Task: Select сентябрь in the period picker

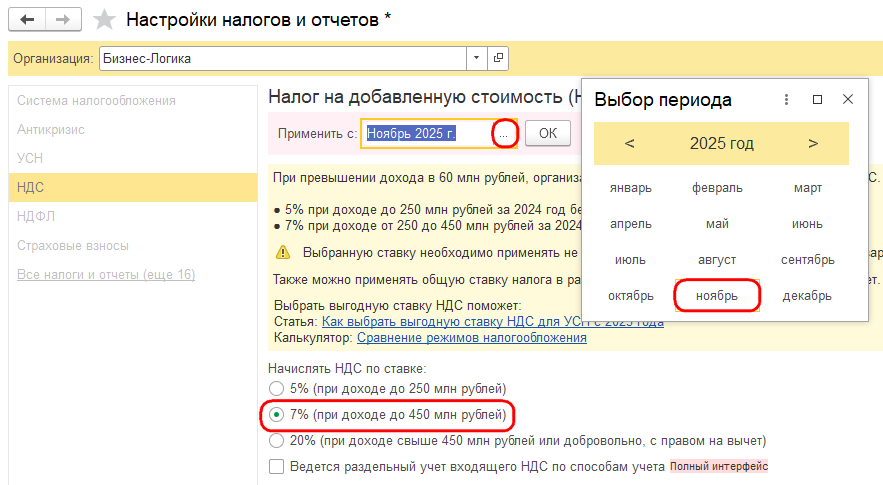Action: click(808, 260)
